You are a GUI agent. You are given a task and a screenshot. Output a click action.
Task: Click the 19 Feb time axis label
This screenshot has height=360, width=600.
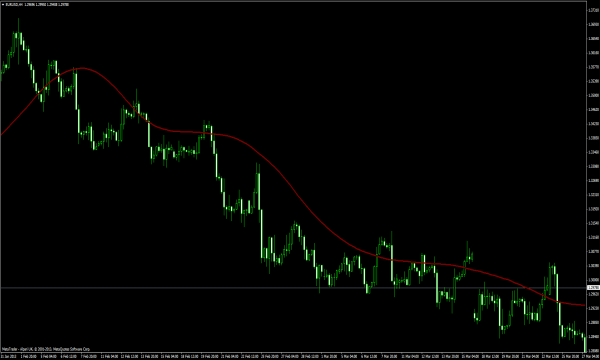click(x=209, y=357)
